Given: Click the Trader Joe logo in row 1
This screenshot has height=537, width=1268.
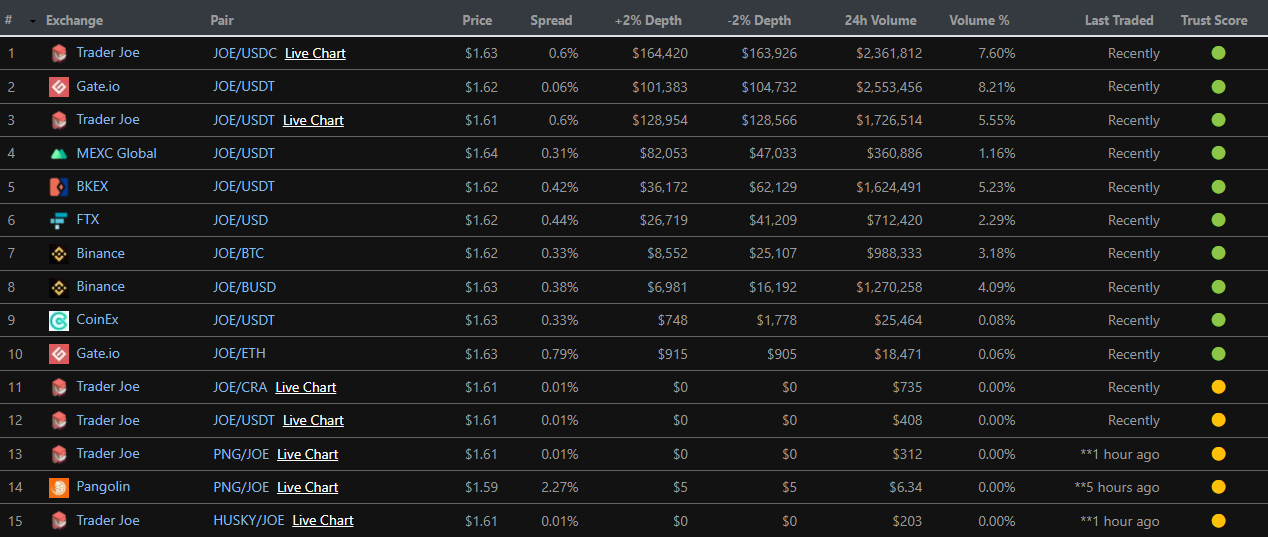Looking at the screenshot, I should click(59, 53).
